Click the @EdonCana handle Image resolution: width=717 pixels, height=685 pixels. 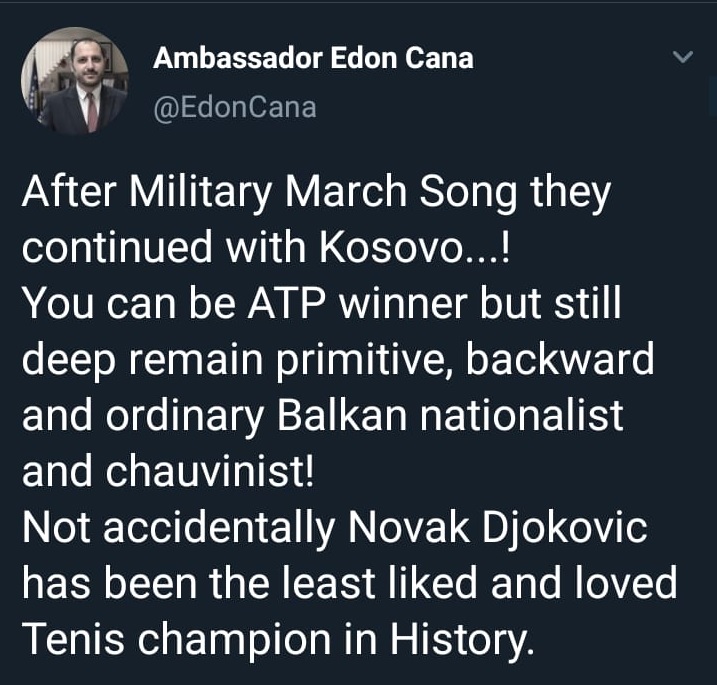point(234,106)
